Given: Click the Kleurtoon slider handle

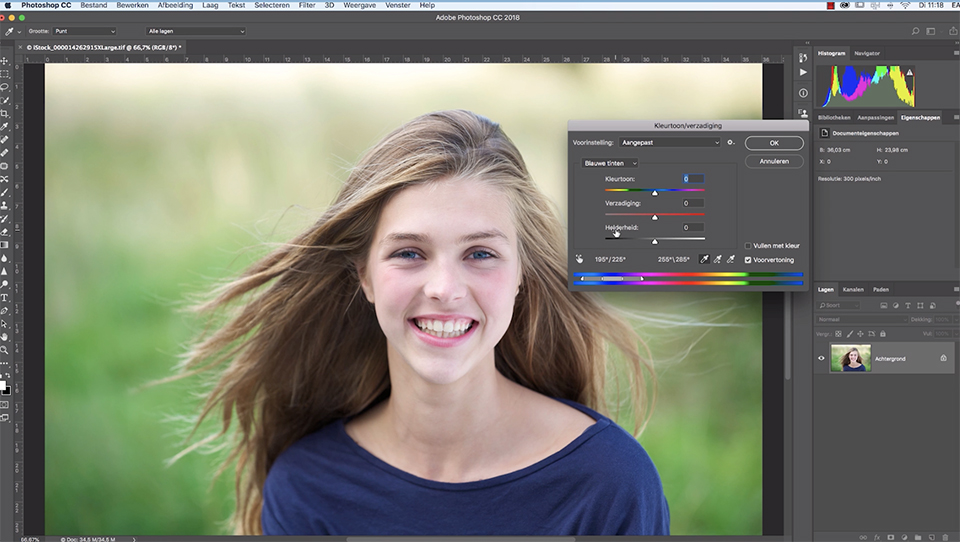Looking at the screenshot, I should click(654, 193).
